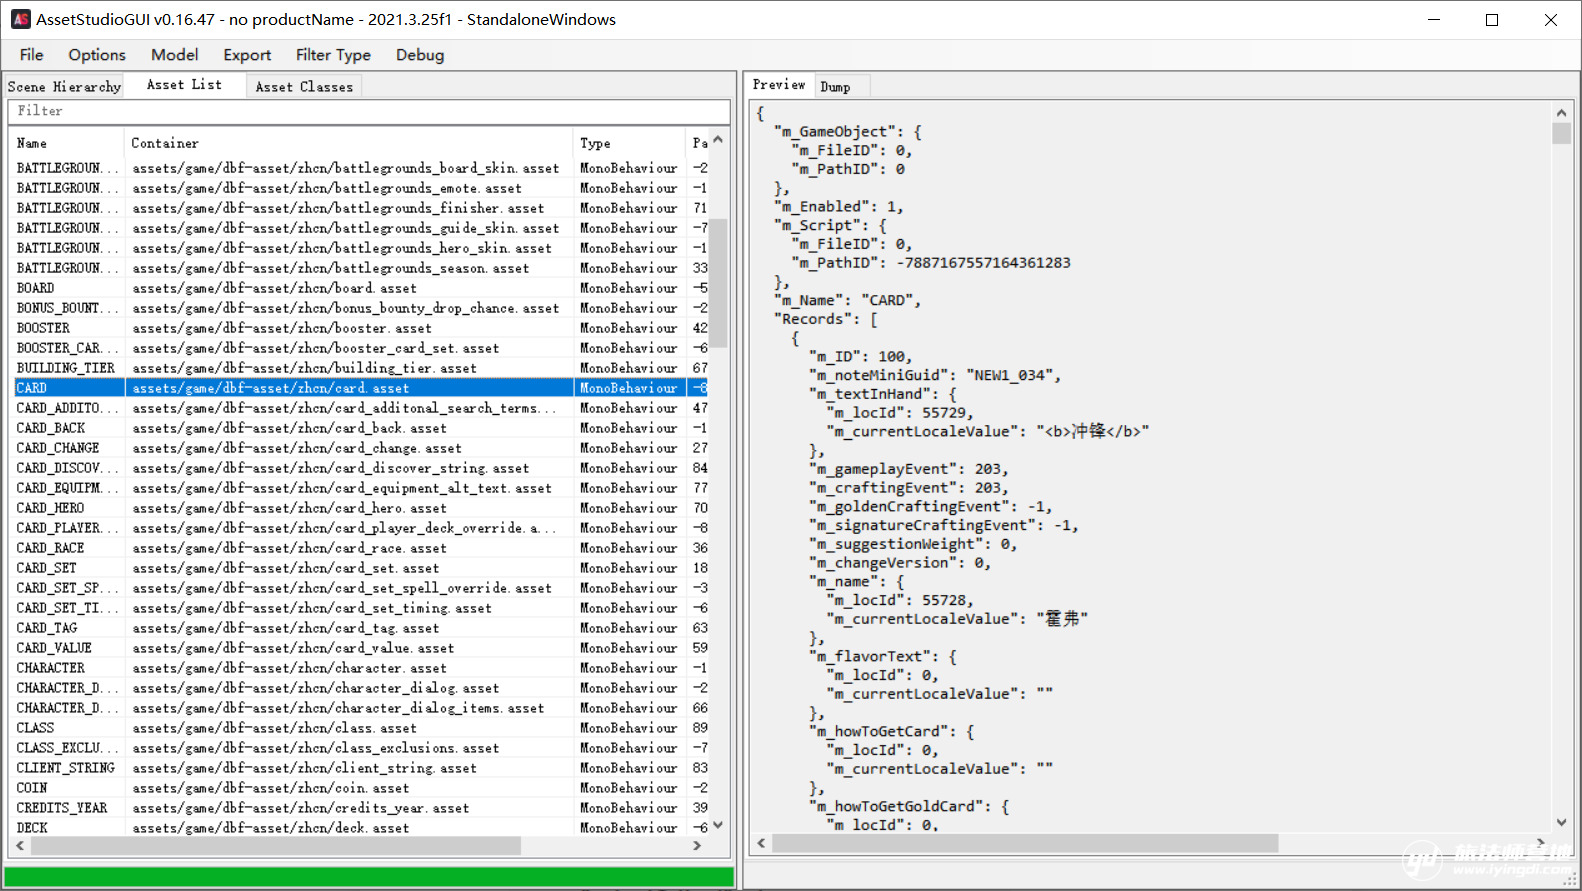Click the "m_Name": "CARD" line in preview
Viewport: 1582px width, 891px height.
846,300
